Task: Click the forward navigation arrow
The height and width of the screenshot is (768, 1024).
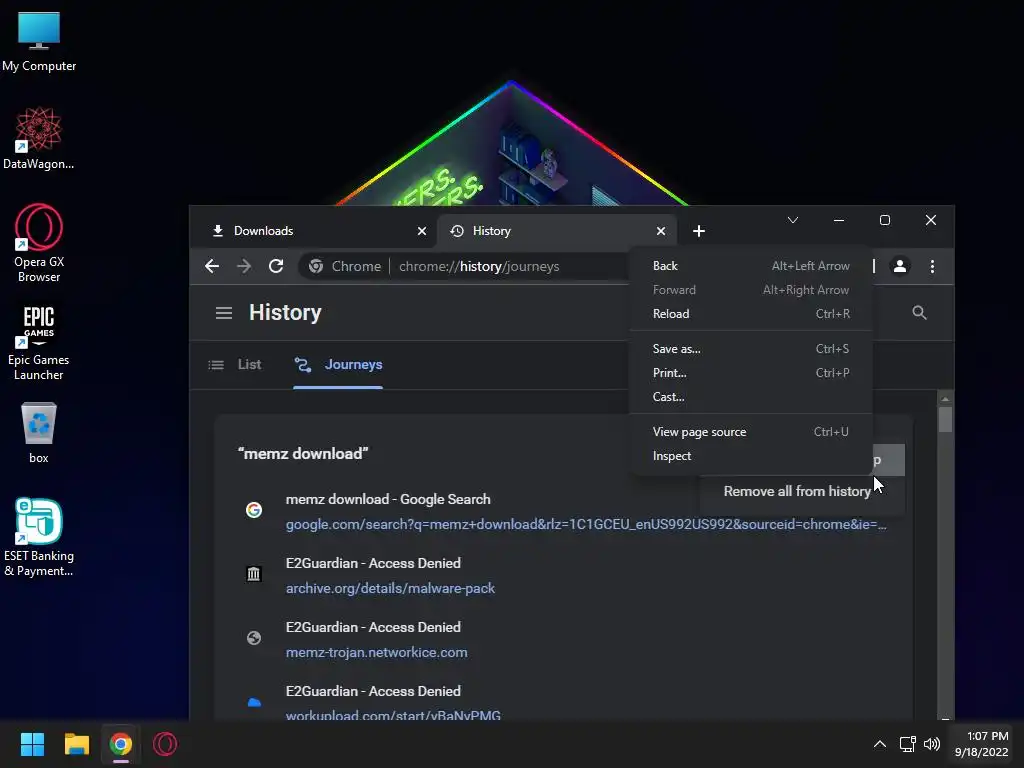Action: tap(244, 266)
